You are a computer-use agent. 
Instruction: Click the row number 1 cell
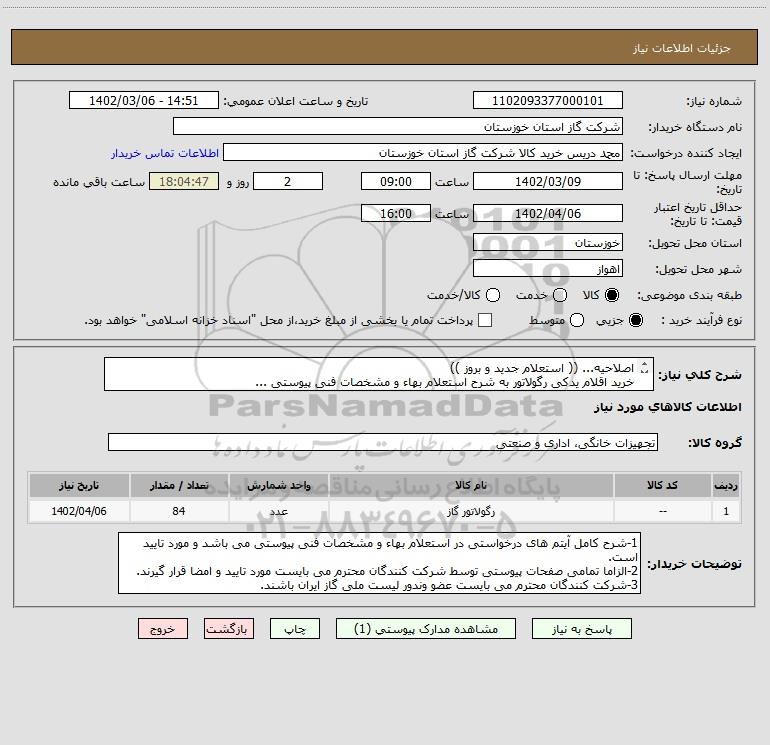726,511
